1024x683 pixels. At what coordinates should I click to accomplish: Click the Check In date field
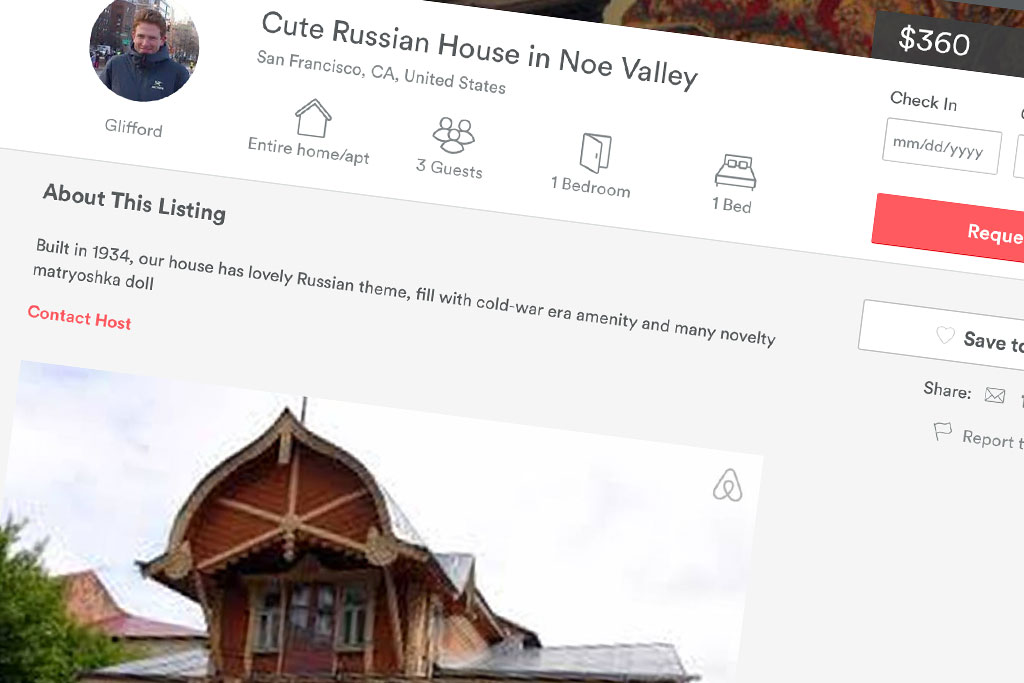coord(942,146)
